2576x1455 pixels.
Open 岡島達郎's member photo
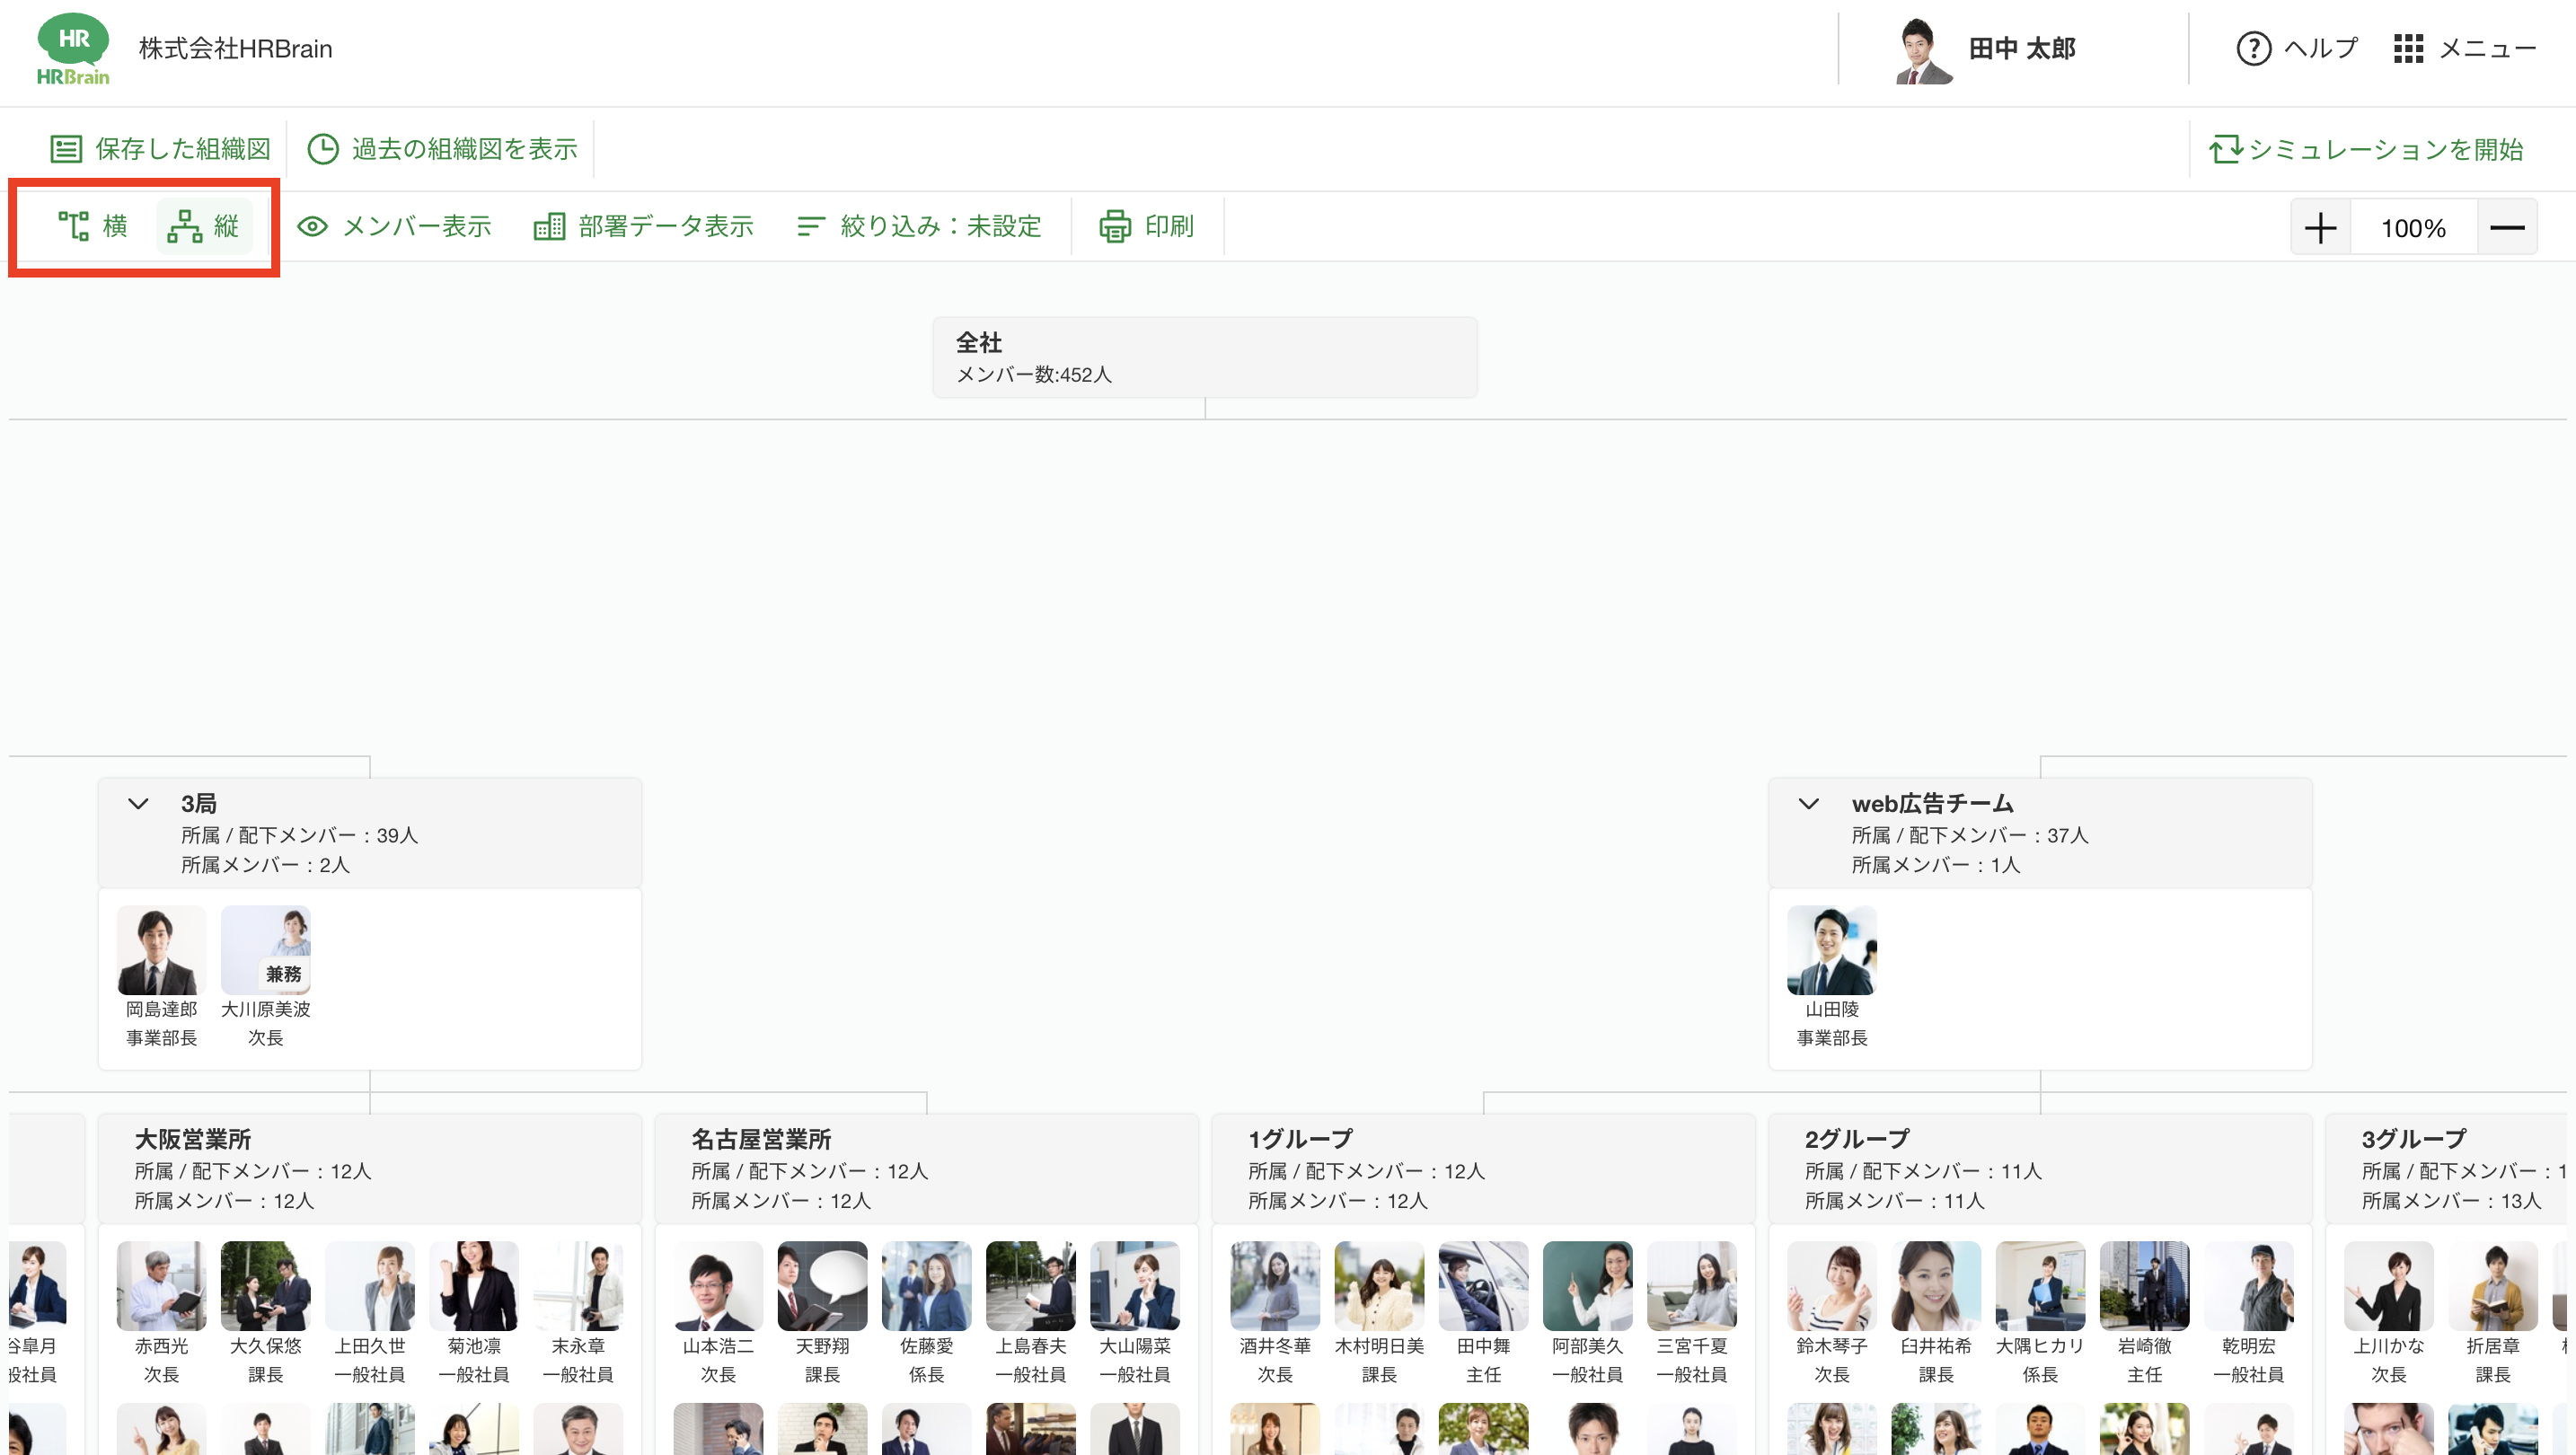click(161, 950)
